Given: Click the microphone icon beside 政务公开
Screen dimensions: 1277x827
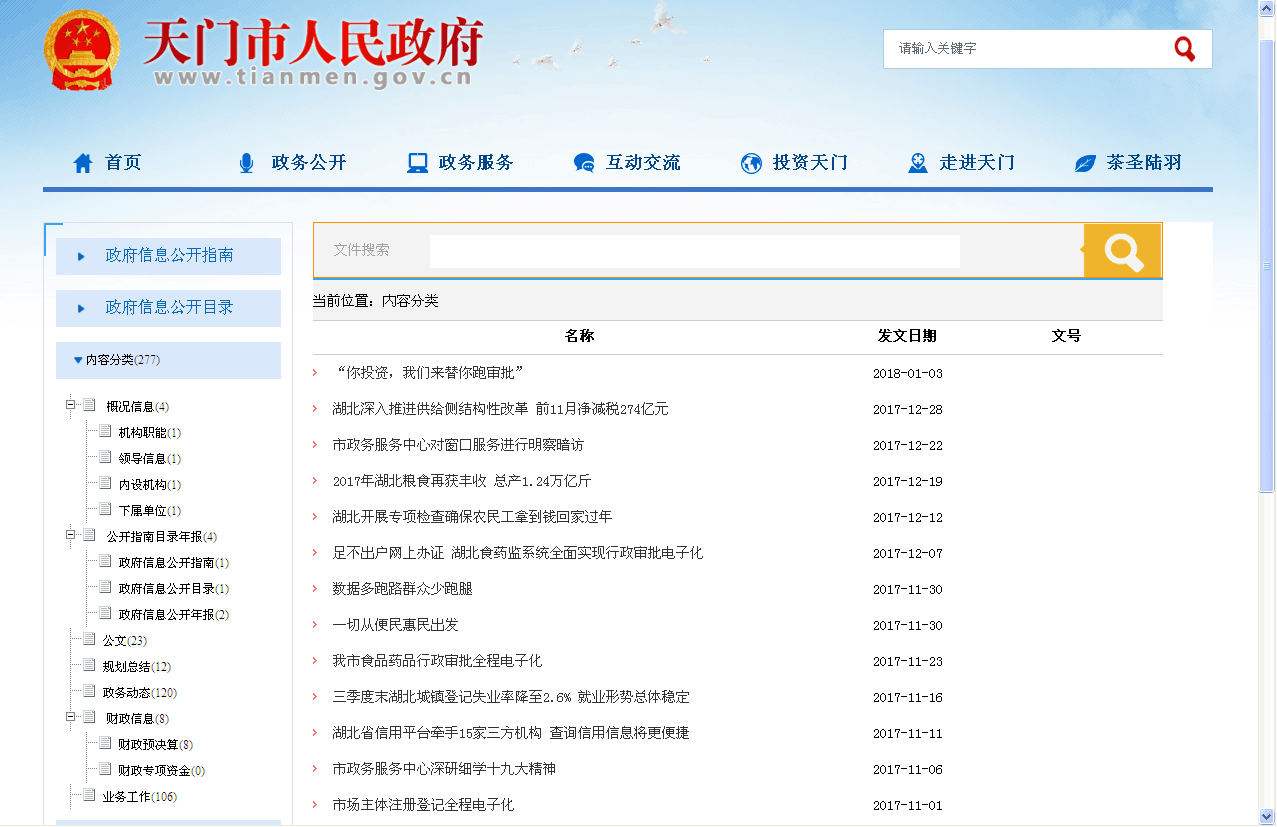Looking at the screenshot, I should [246, 163].
